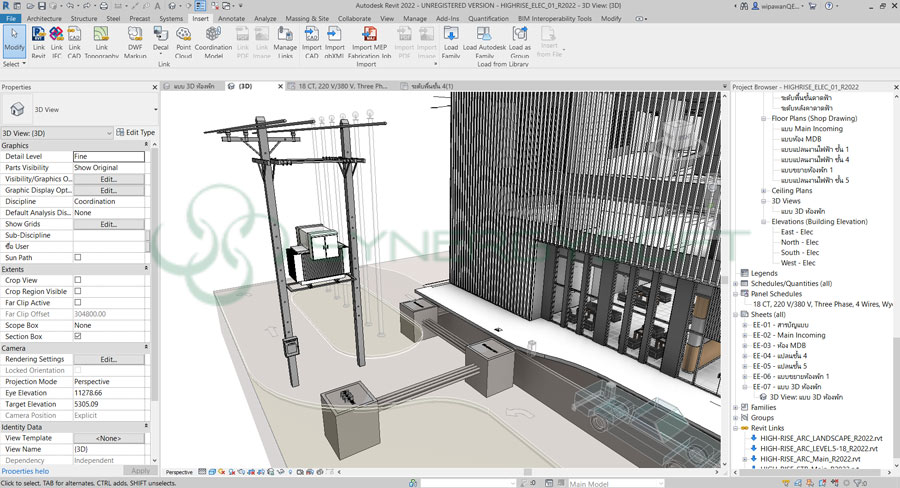Expand the Families node in Project Browser

pyautogui.click(x=736, y=408)
